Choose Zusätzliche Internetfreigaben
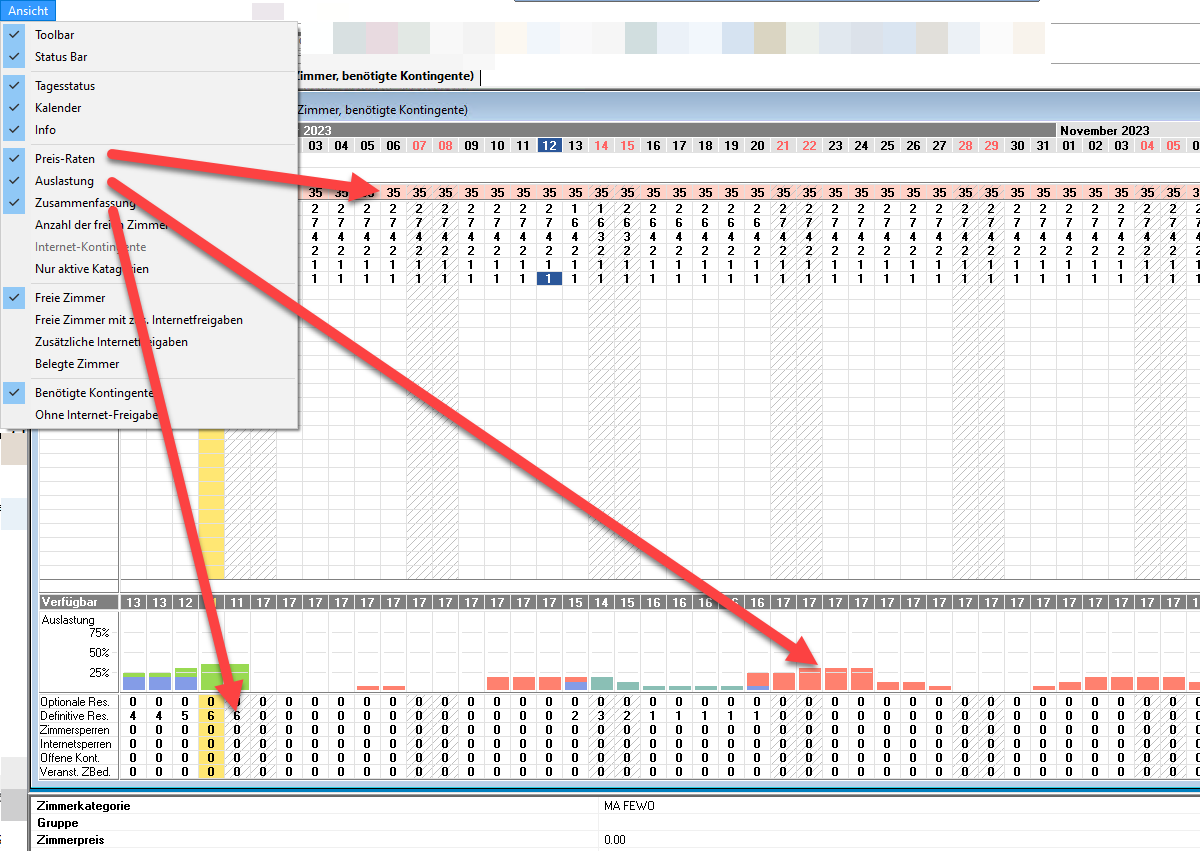This screenshot has width=1200, height=851. (111, 342)
